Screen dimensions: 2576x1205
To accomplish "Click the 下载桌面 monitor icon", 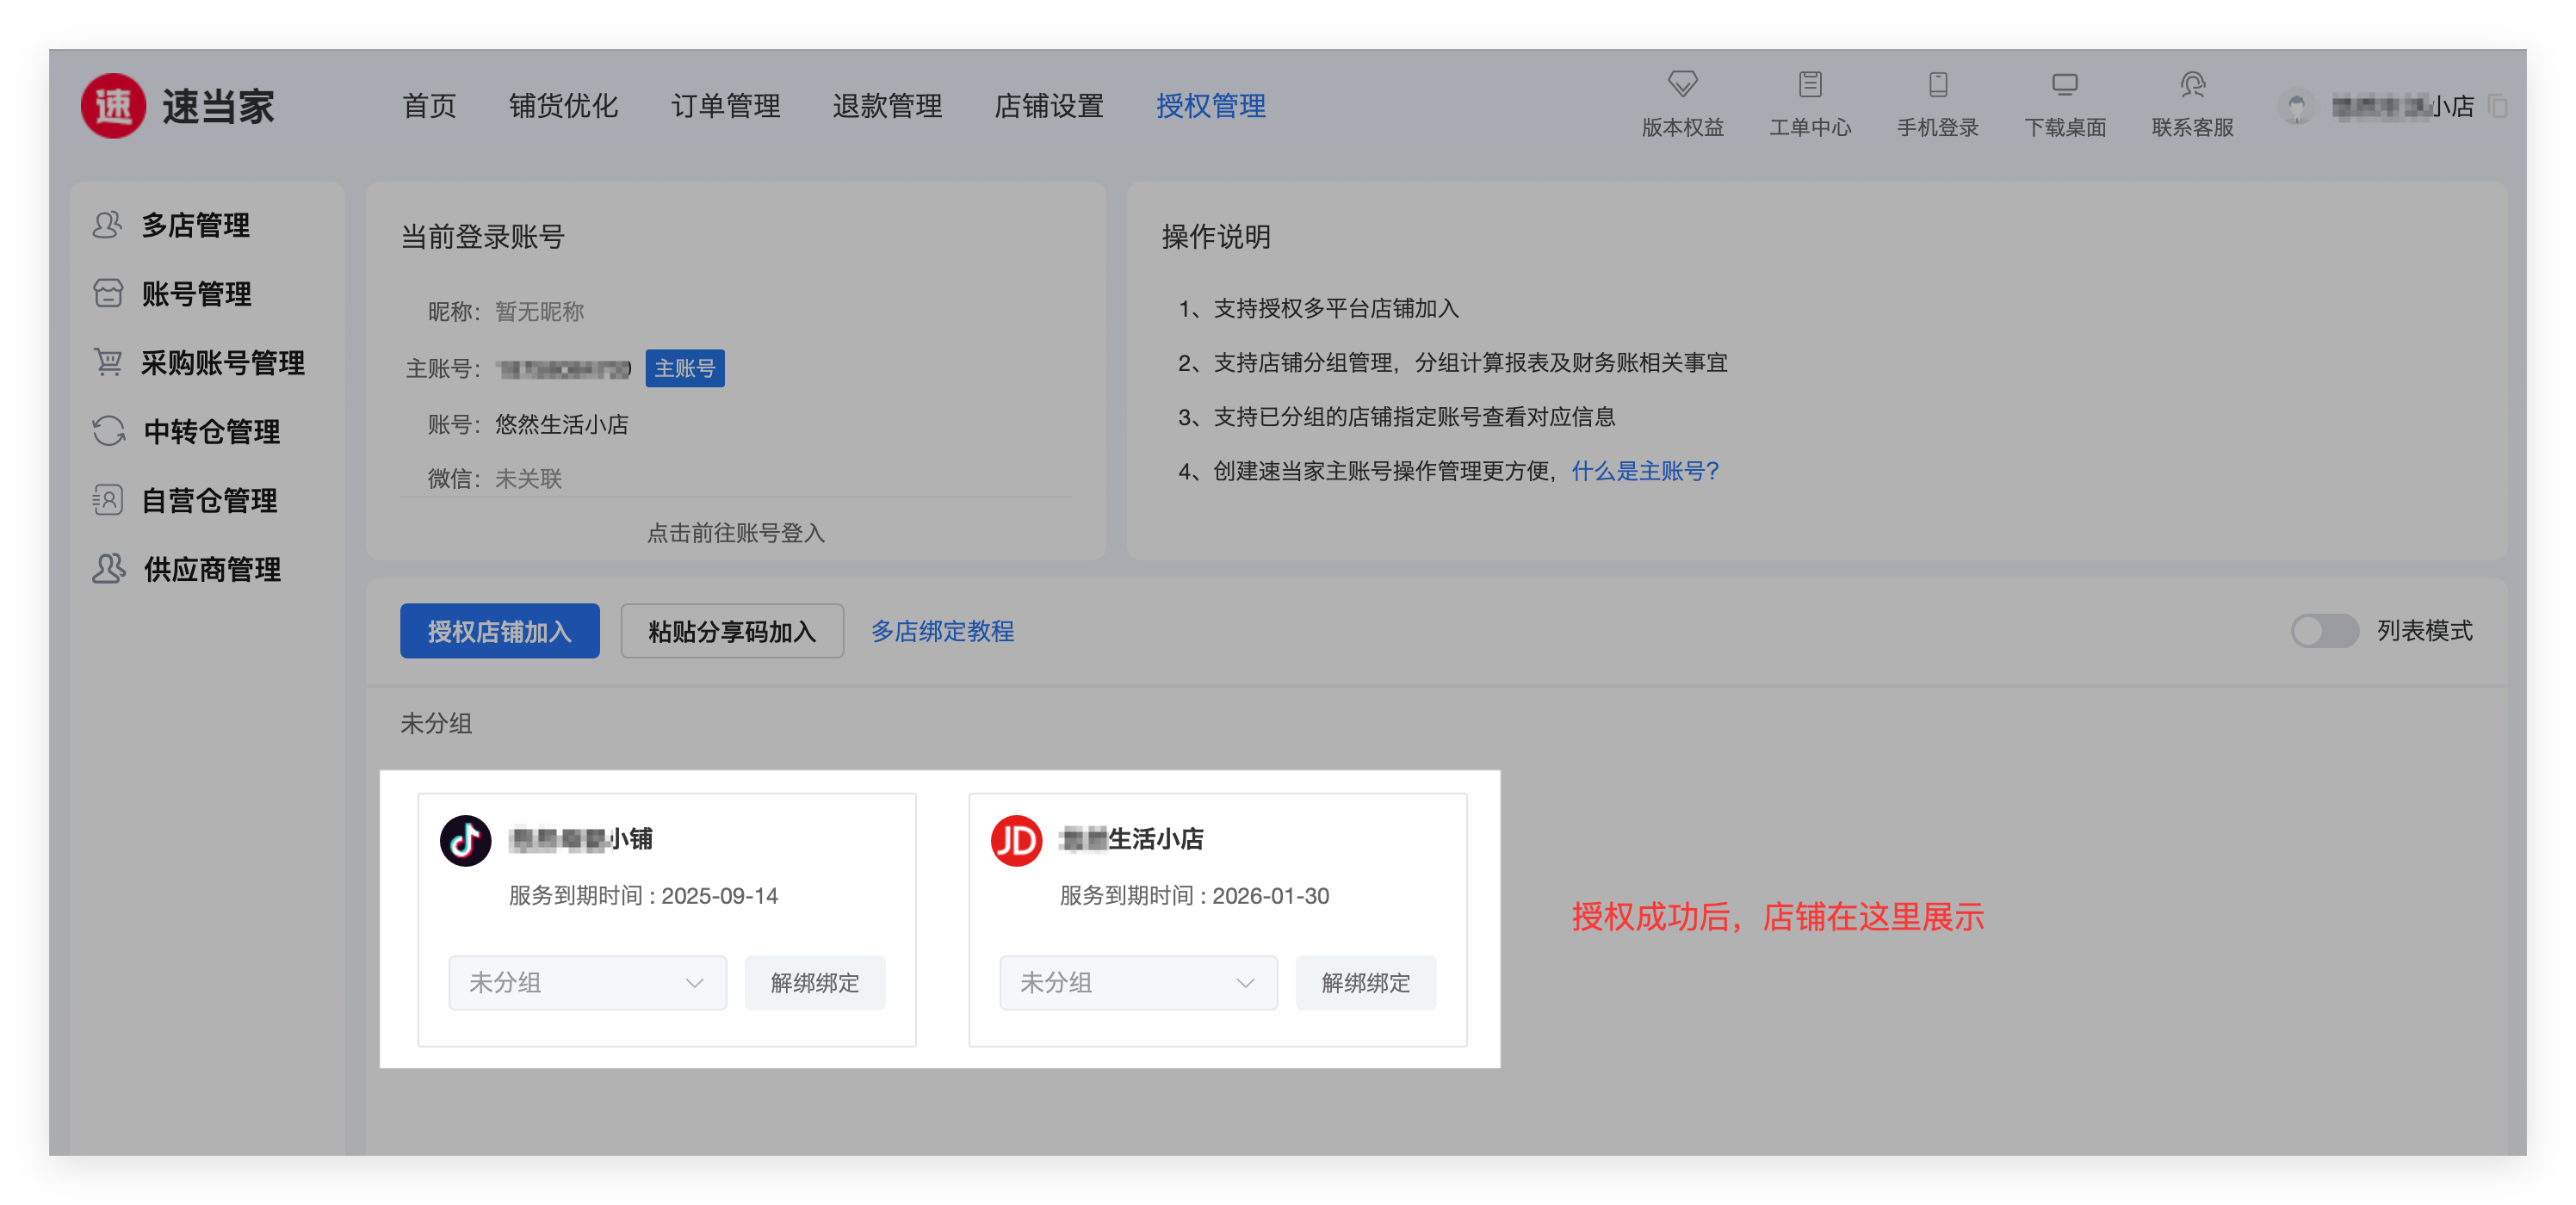I will (x=2064, y=84).
